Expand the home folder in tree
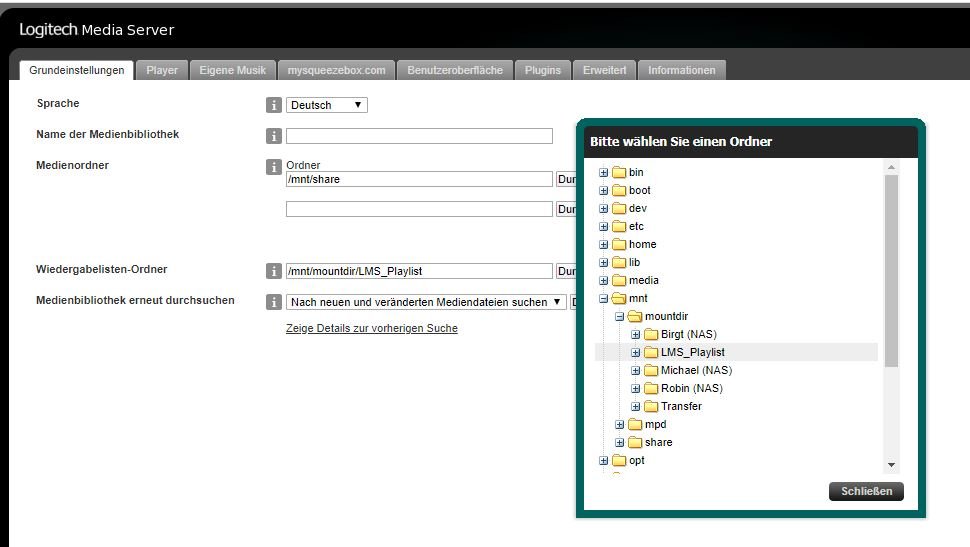Image resolution: width=970 pixels, height=547 pixels. [x=603, y=244]
